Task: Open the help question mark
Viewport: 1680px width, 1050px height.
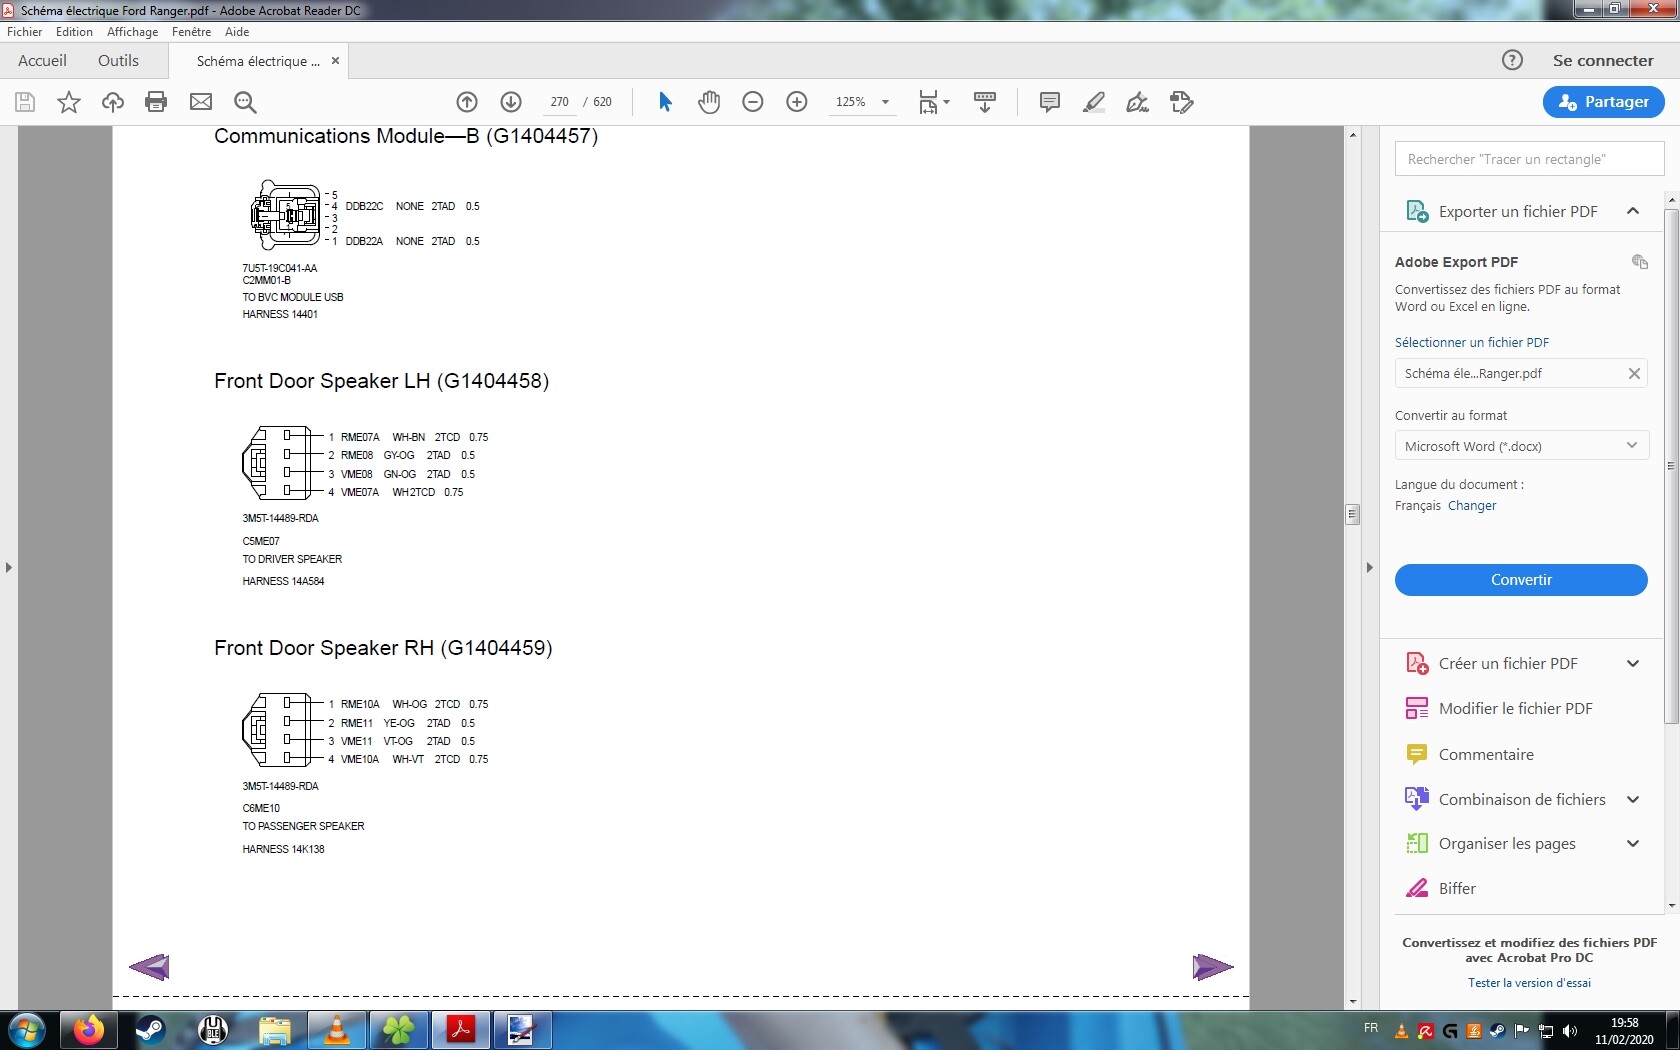Action: click(1512, 60)
